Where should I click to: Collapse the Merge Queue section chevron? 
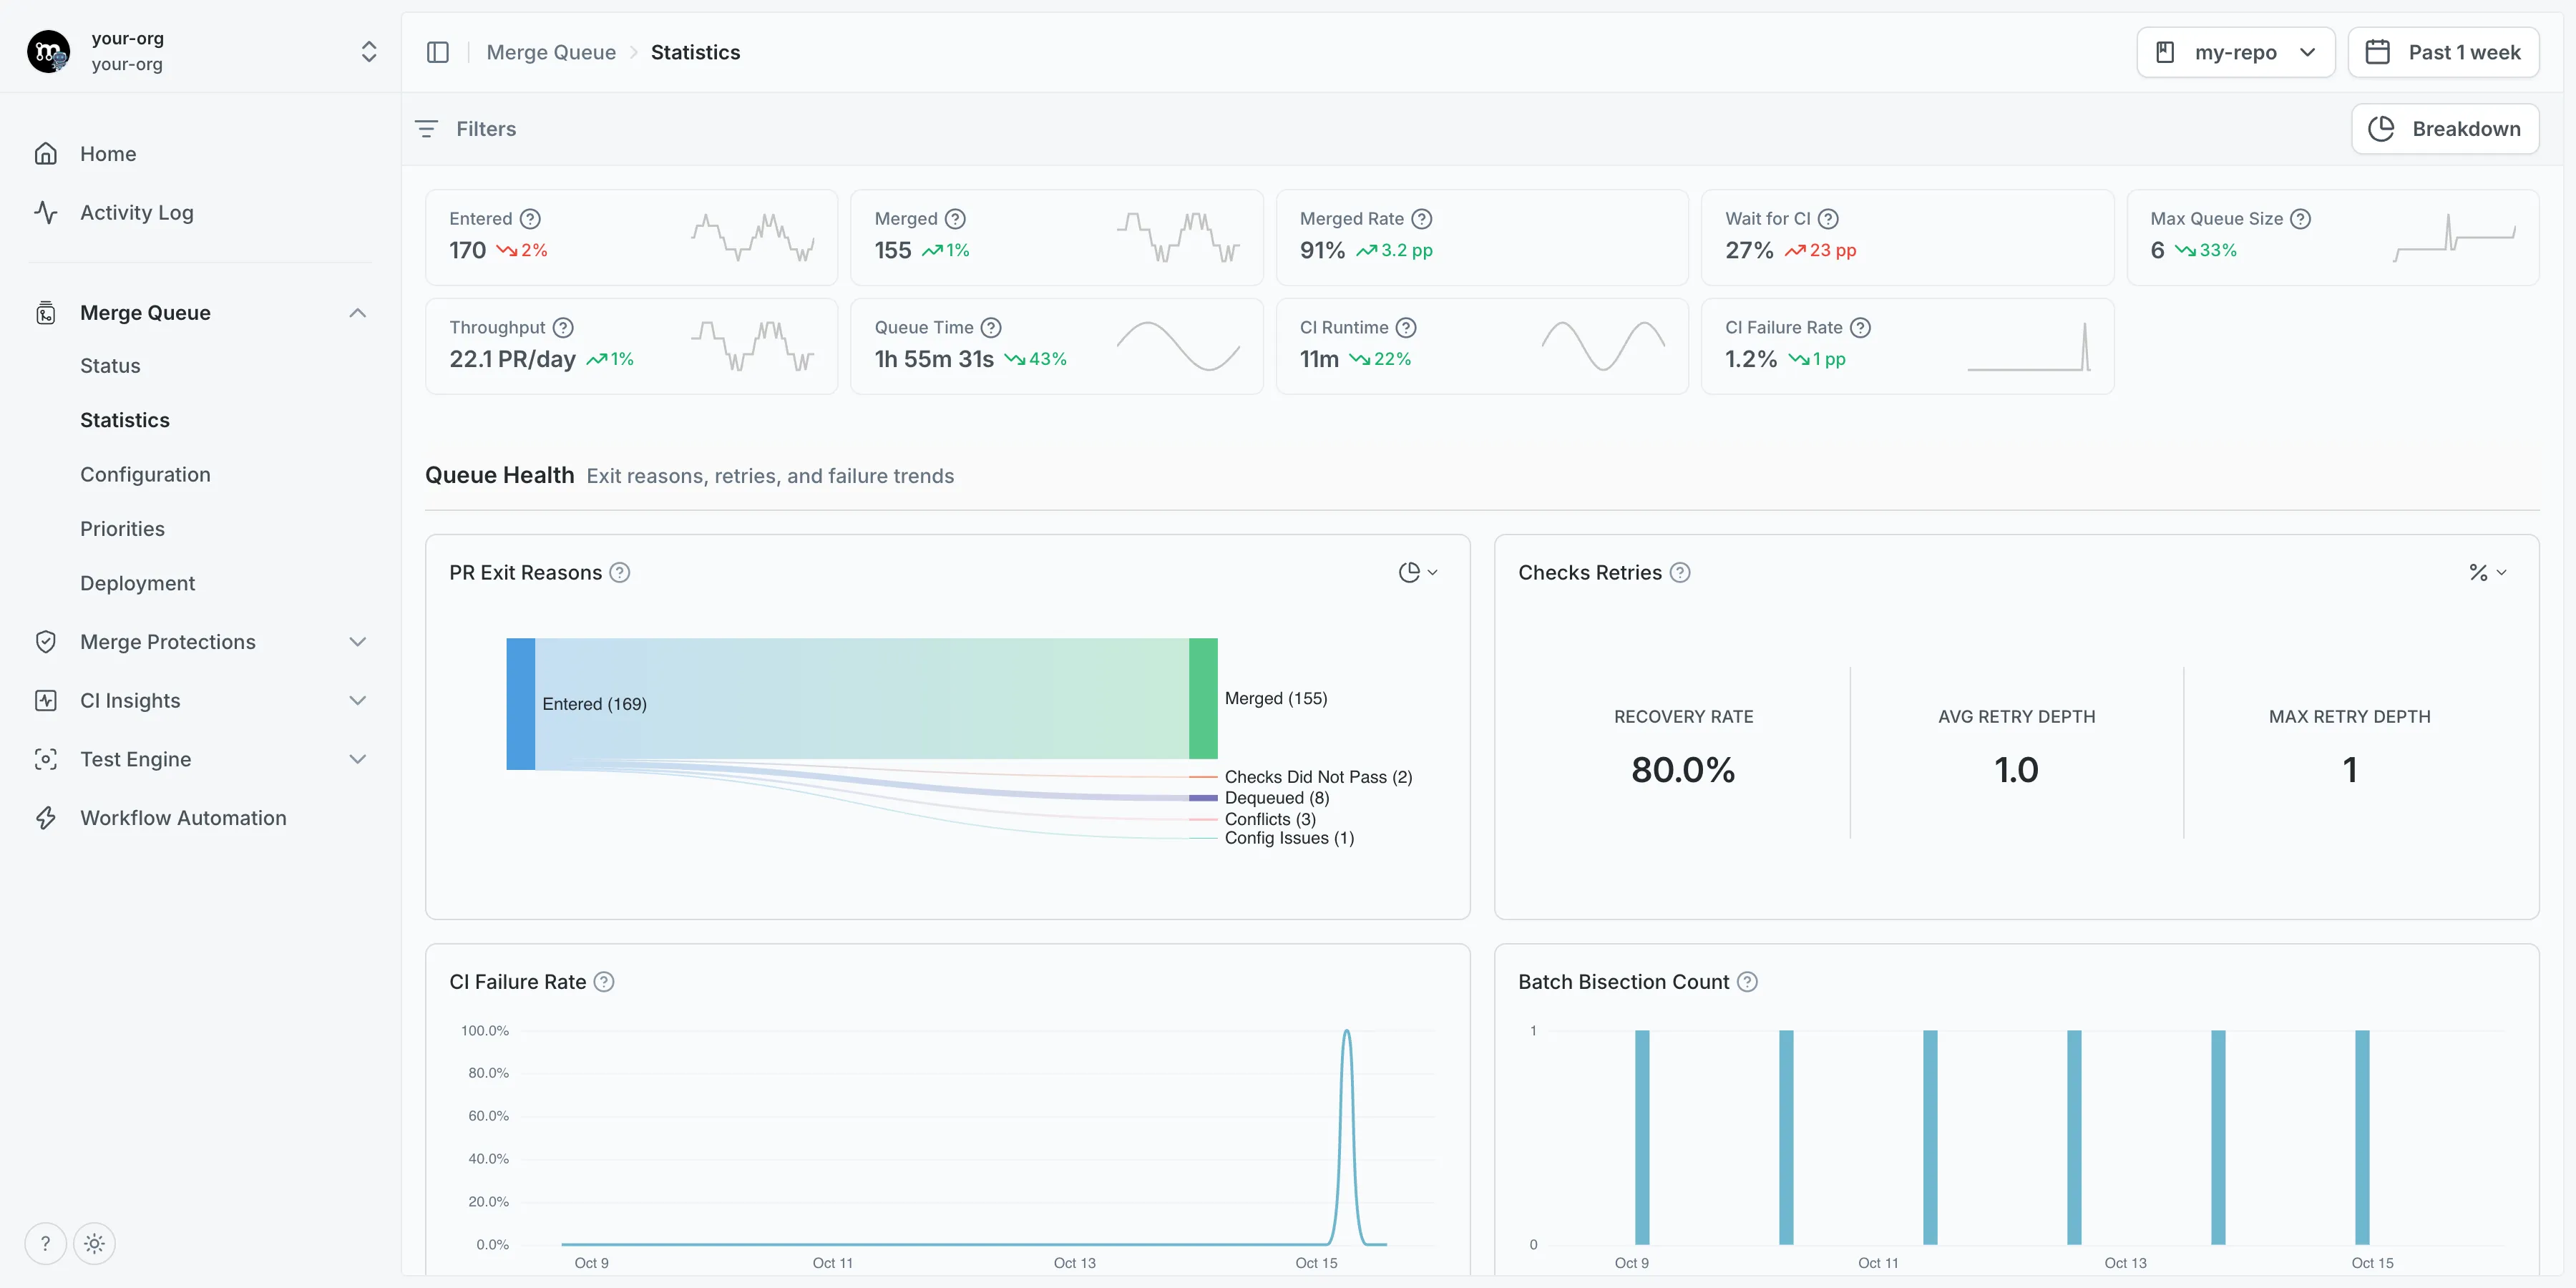pos(358,313)
